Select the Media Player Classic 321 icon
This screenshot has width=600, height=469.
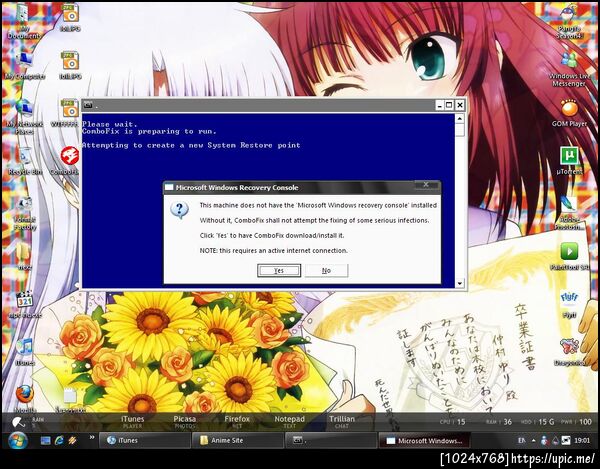(25, 305)
